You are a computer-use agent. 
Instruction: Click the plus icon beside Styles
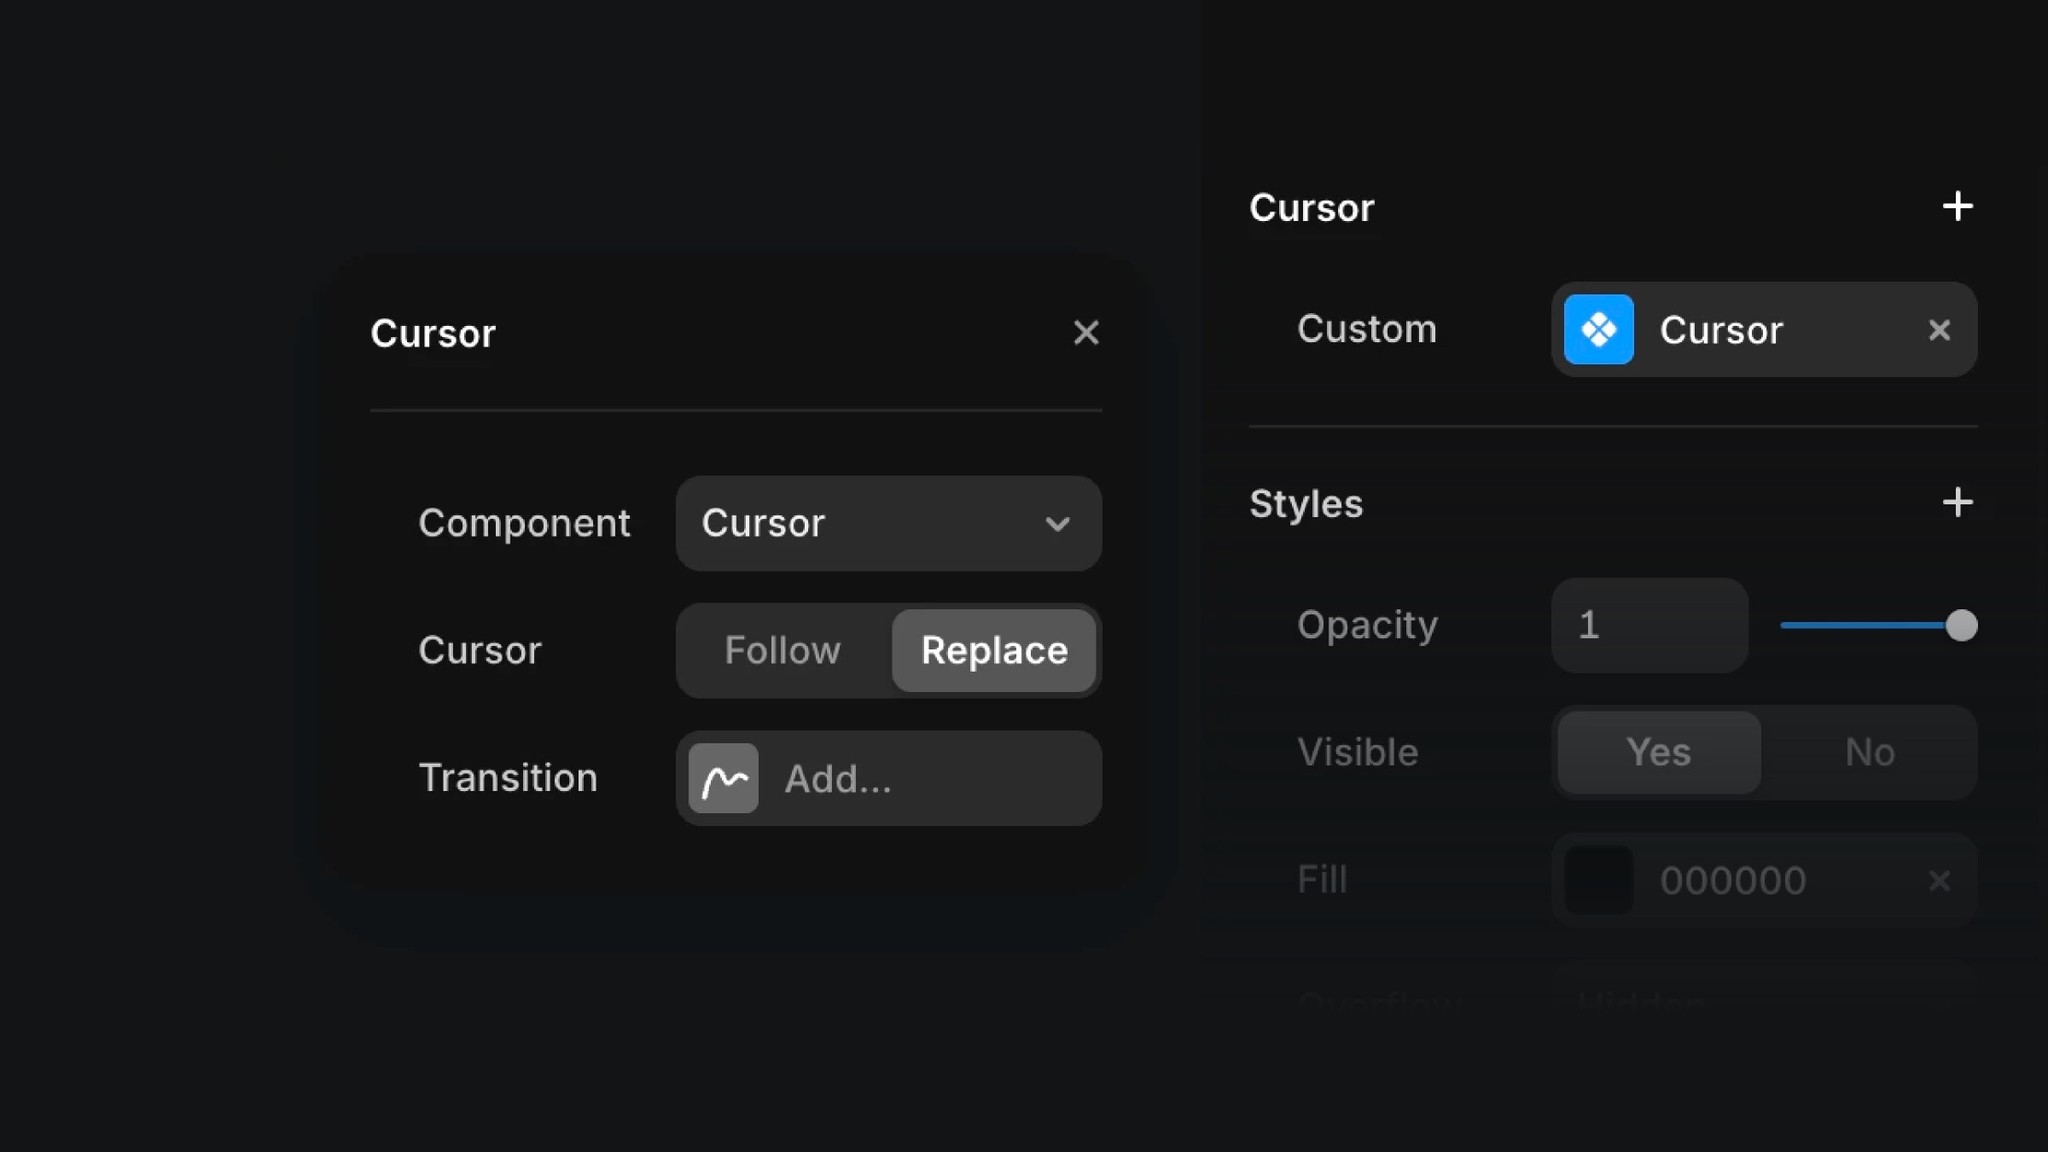click(x=1957, y=502)
